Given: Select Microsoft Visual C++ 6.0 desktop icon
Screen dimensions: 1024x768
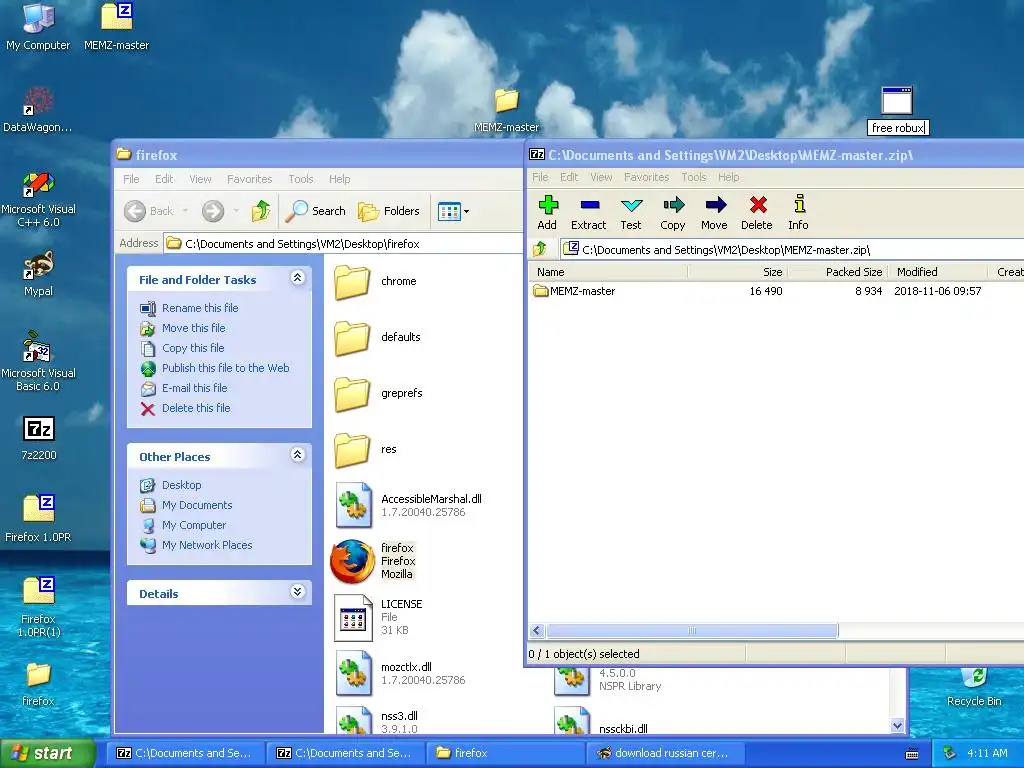Looking at the screenshot, I should (39, 199).
